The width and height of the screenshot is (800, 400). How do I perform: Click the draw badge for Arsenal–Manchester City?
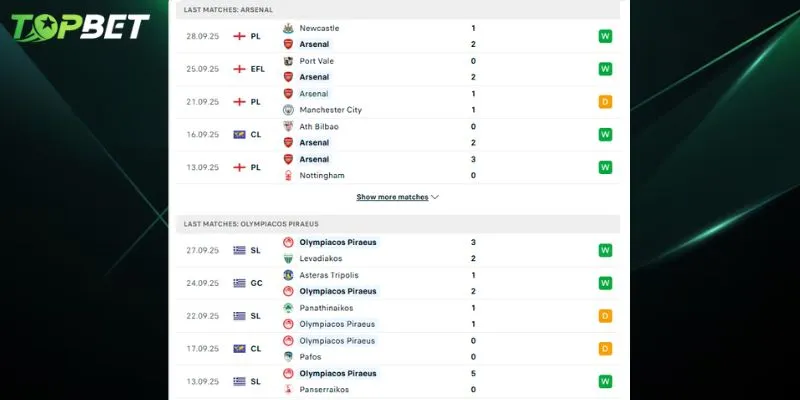tap(605, 102)
